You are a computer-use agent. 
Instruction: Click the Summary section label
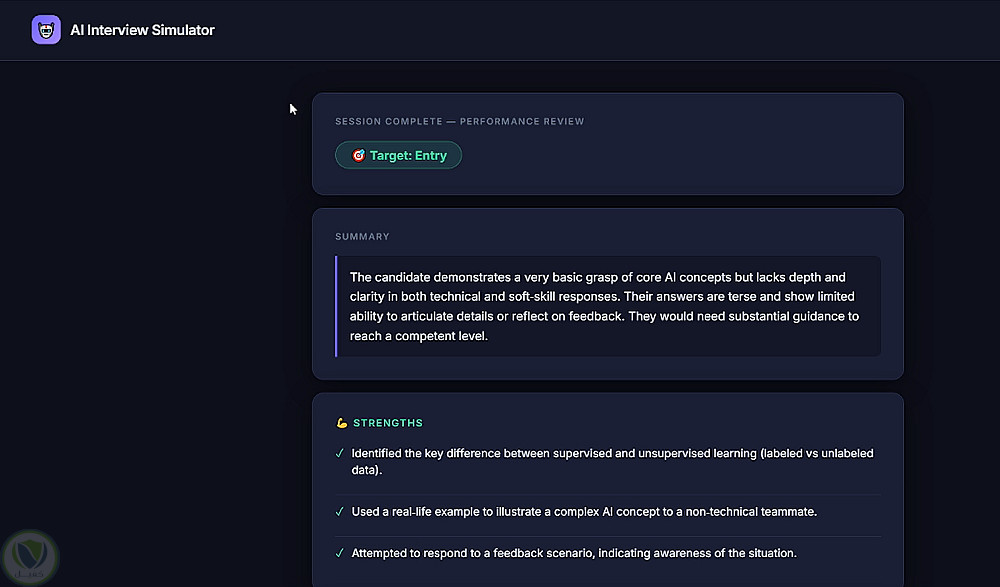[x=362, y=237]
